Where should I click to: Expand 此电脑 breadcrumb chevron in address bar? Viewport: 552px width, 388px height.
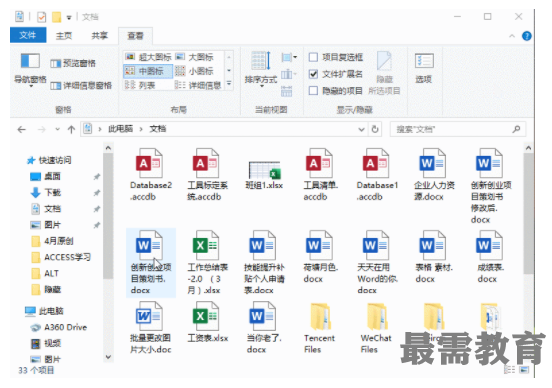pyautogui.click(x=141, y=129)
